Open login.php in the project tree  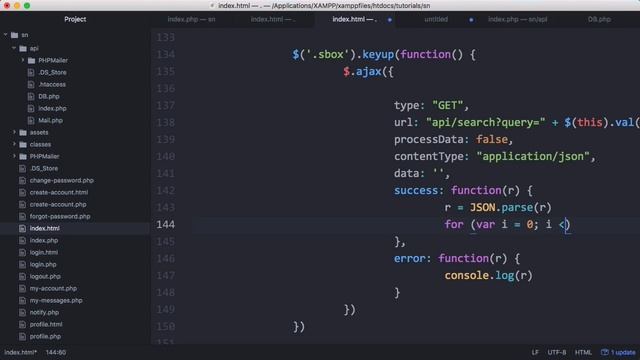pyautogui.click(x=43, y=264)
